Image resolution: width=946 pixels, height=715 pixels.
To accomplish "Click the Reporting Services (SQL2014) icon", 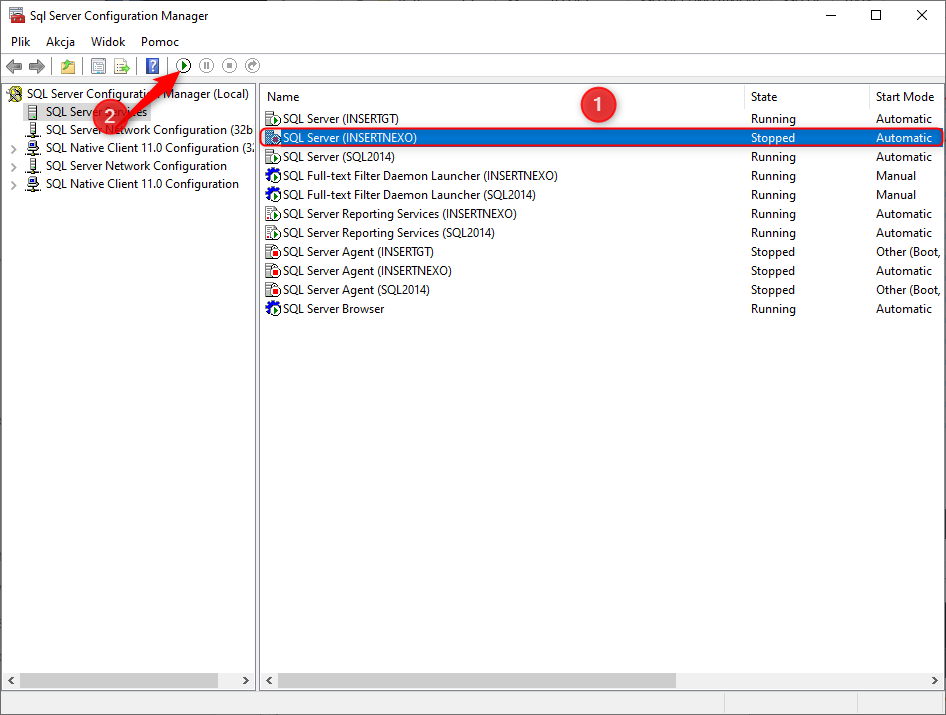I will pos(273,233).
